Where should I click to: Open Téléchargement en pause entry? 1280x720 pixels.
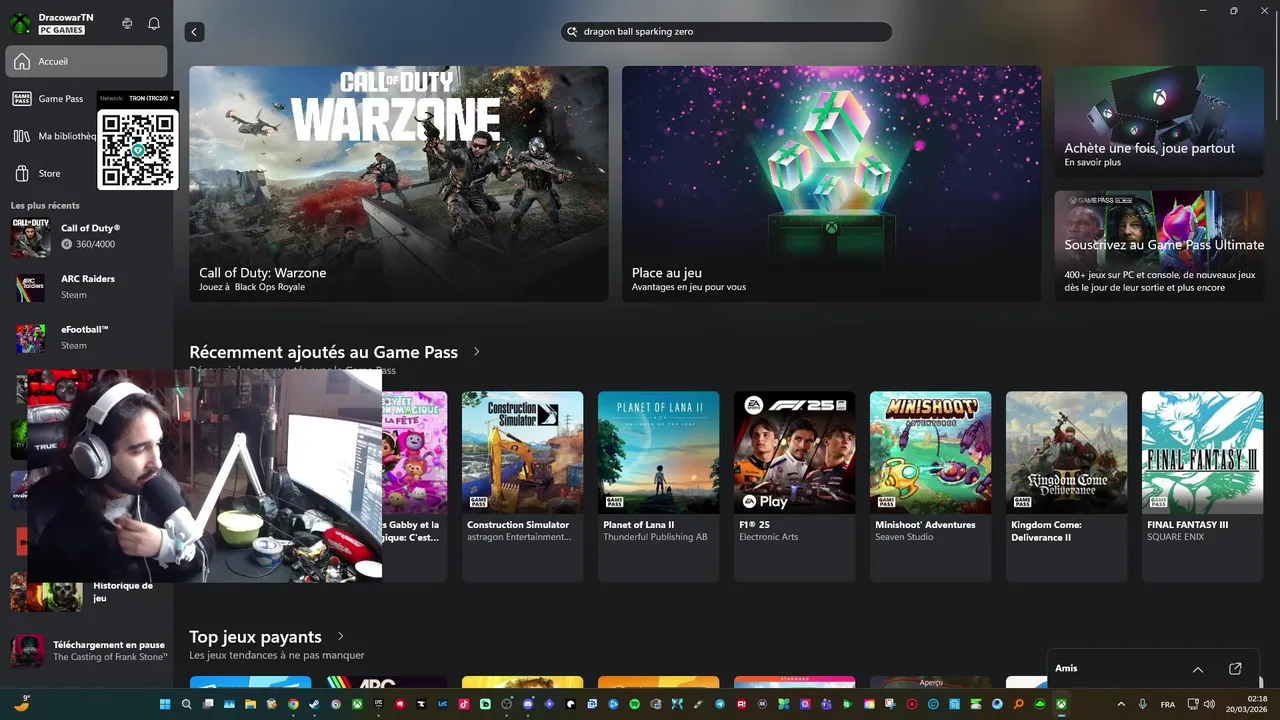tap(88, 650)
